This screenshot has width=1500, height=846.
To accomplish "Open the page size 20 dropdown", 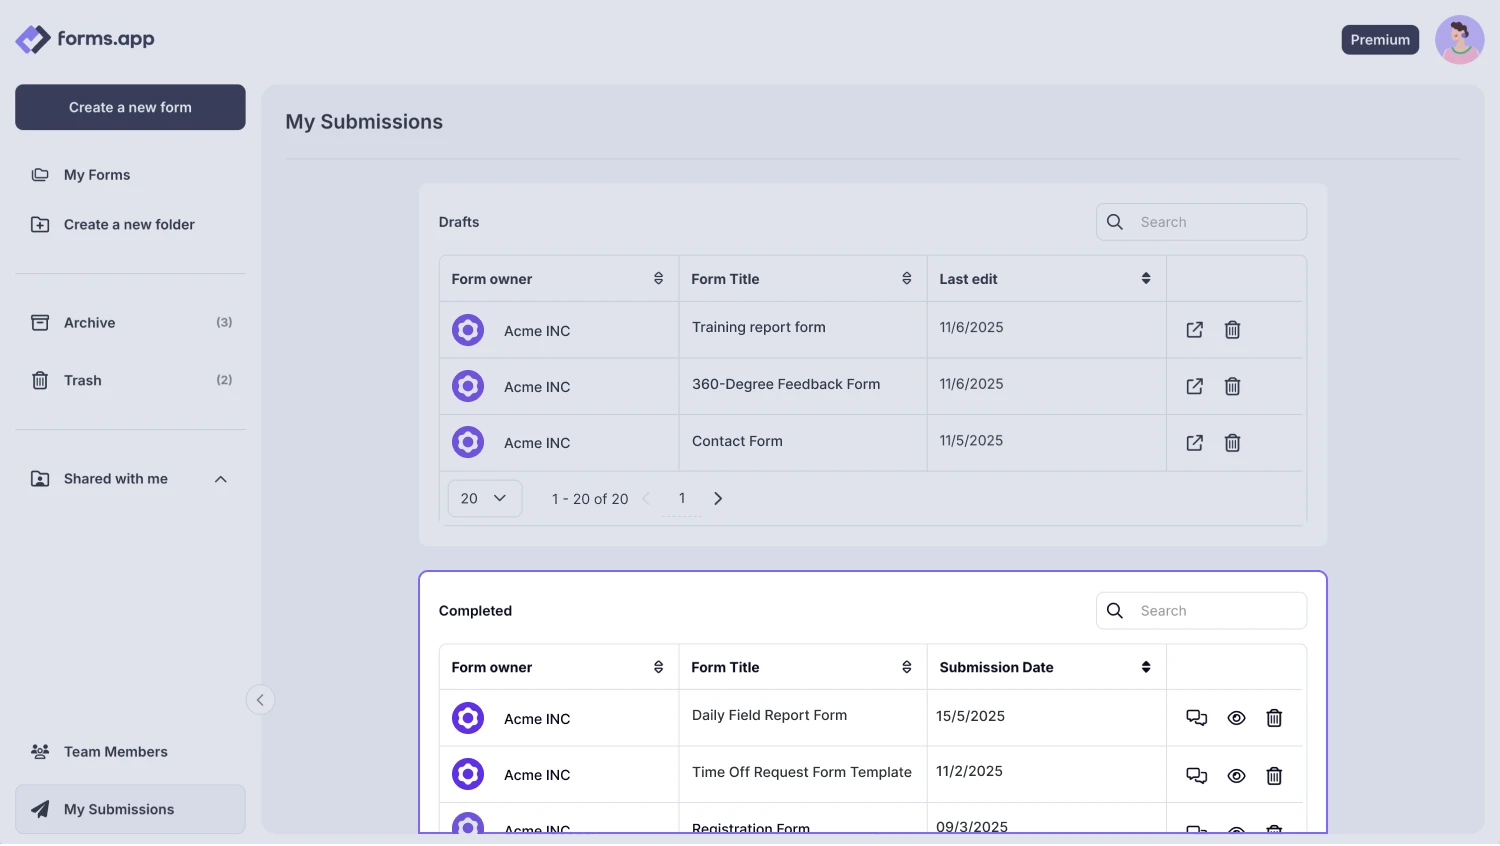I will click(x=484, y=497).
